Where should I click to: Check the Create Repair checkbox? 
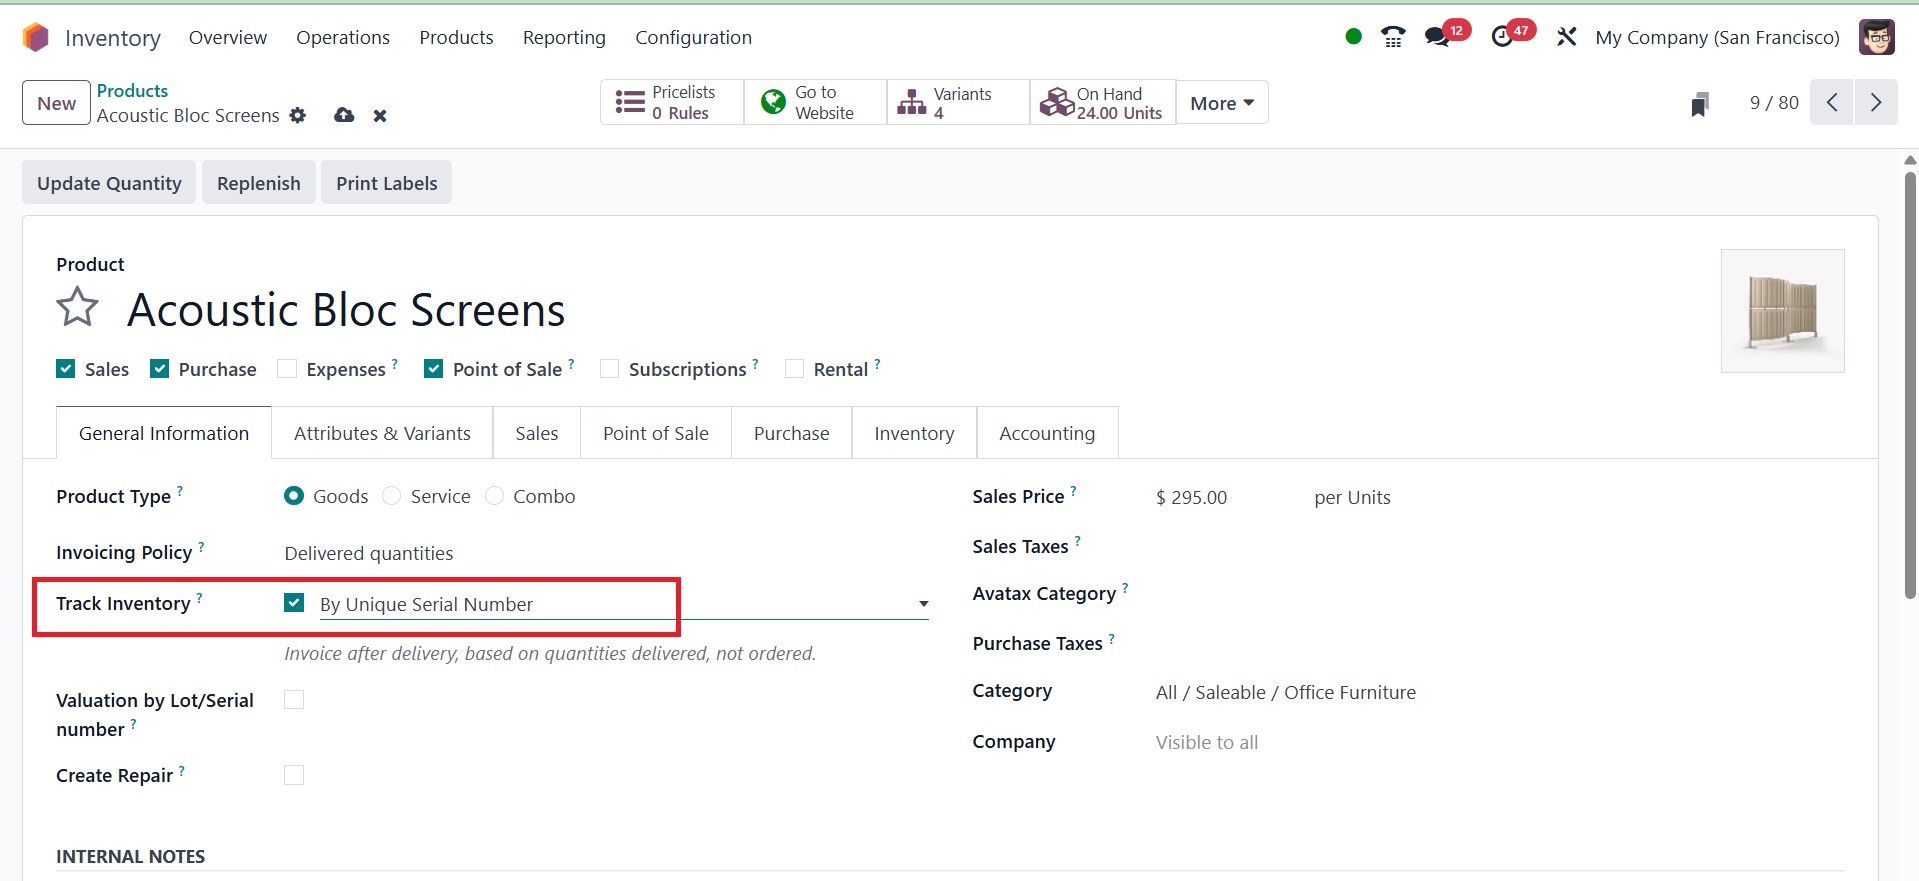pos(294,775)
